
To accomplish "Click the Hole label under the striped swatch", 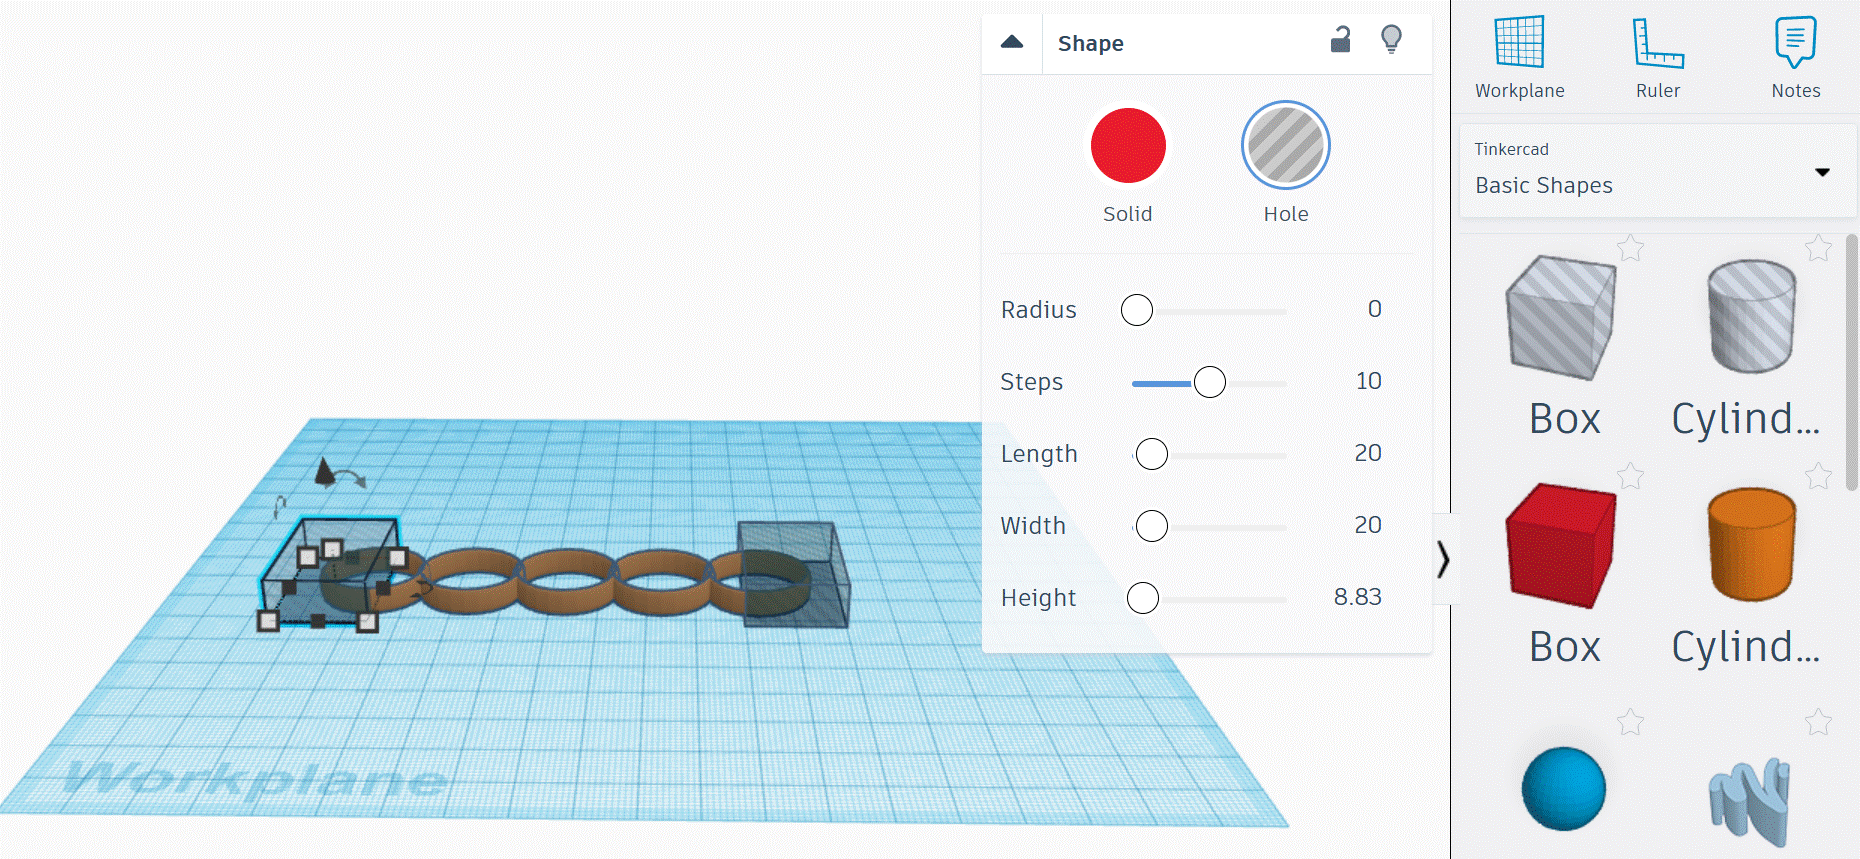I will coord(1286,214).
